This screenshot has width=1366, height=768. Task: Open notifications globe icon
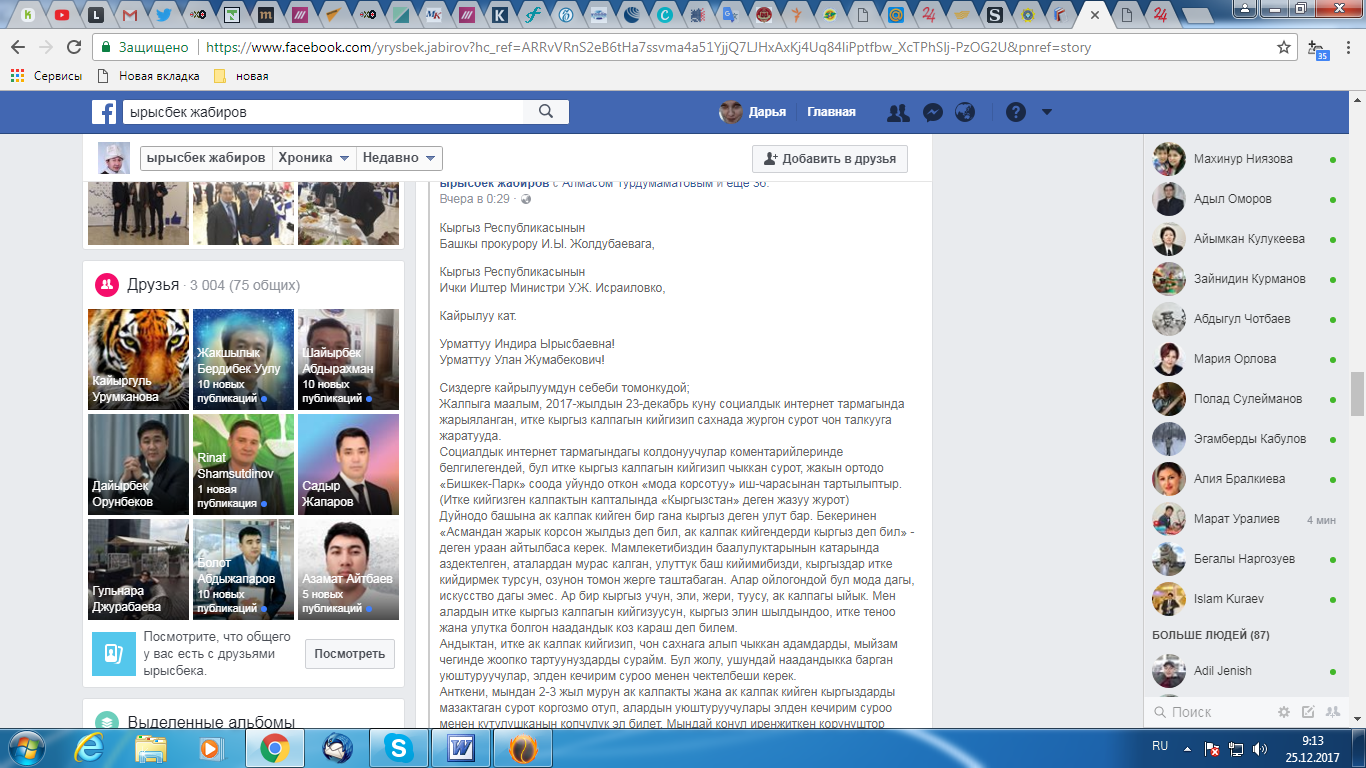point(965,112)
